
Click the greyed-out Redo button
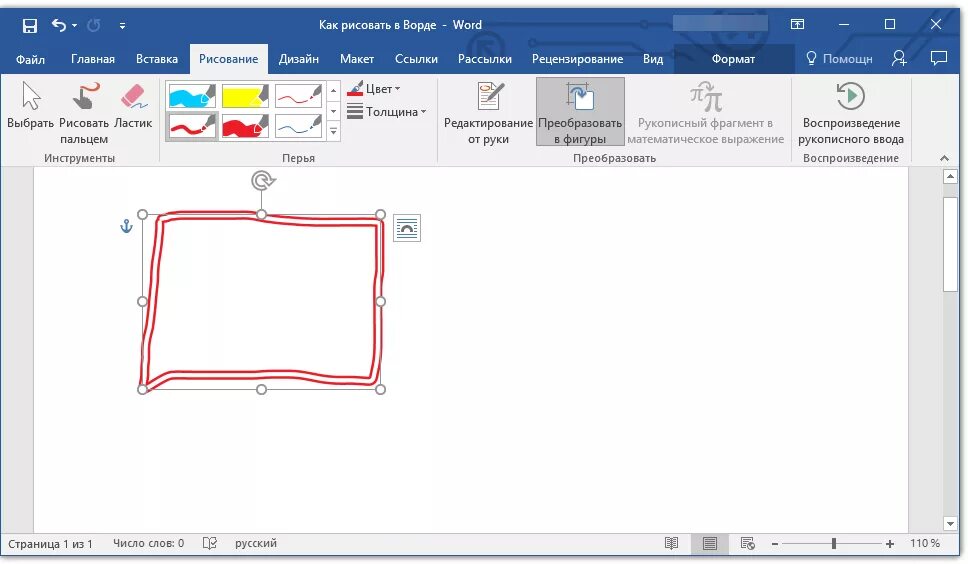tap(94, 25)
